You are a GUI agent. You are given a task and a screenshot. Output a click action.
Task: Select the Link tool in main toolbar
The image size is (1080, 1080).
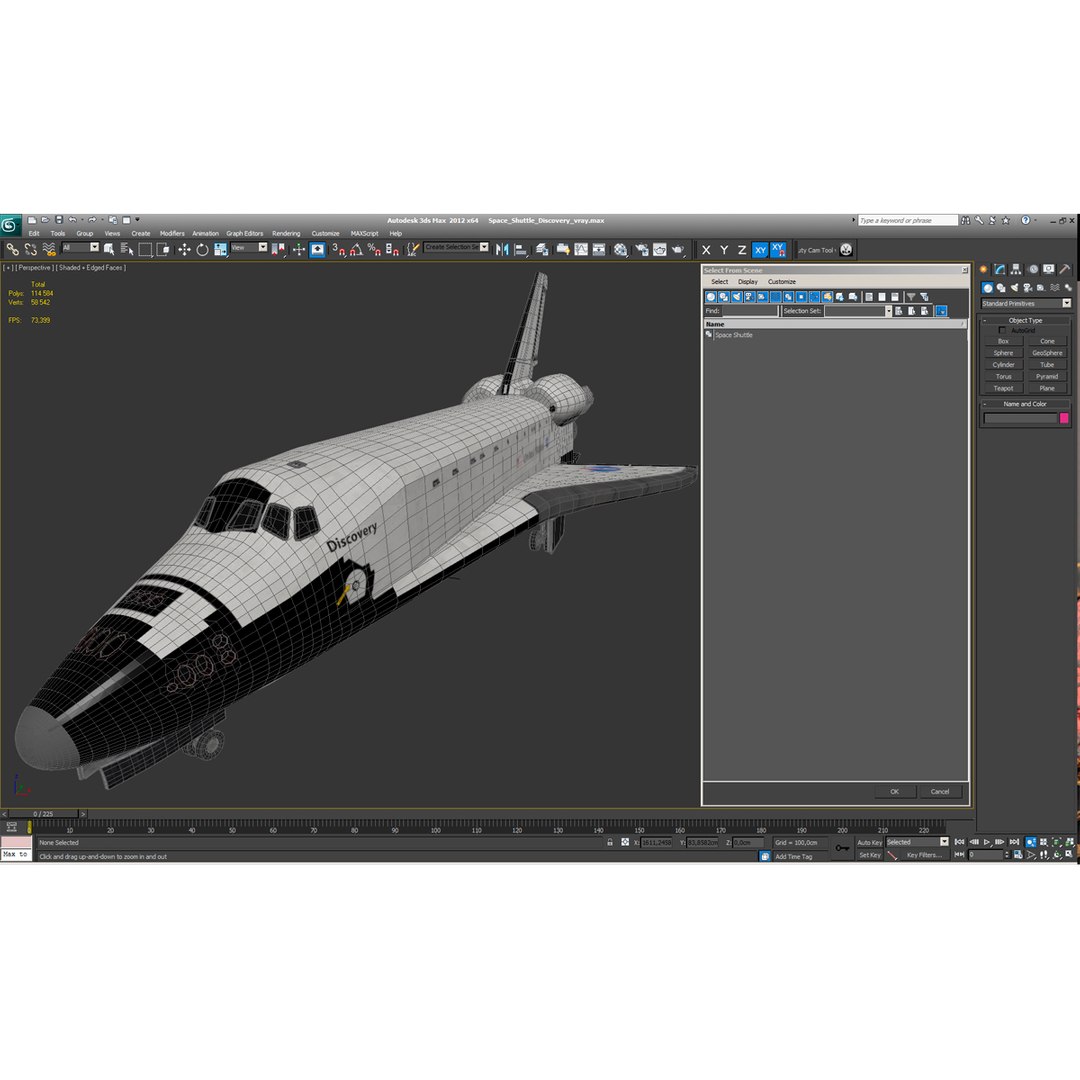pyautogui.click(x=12, y=249)
